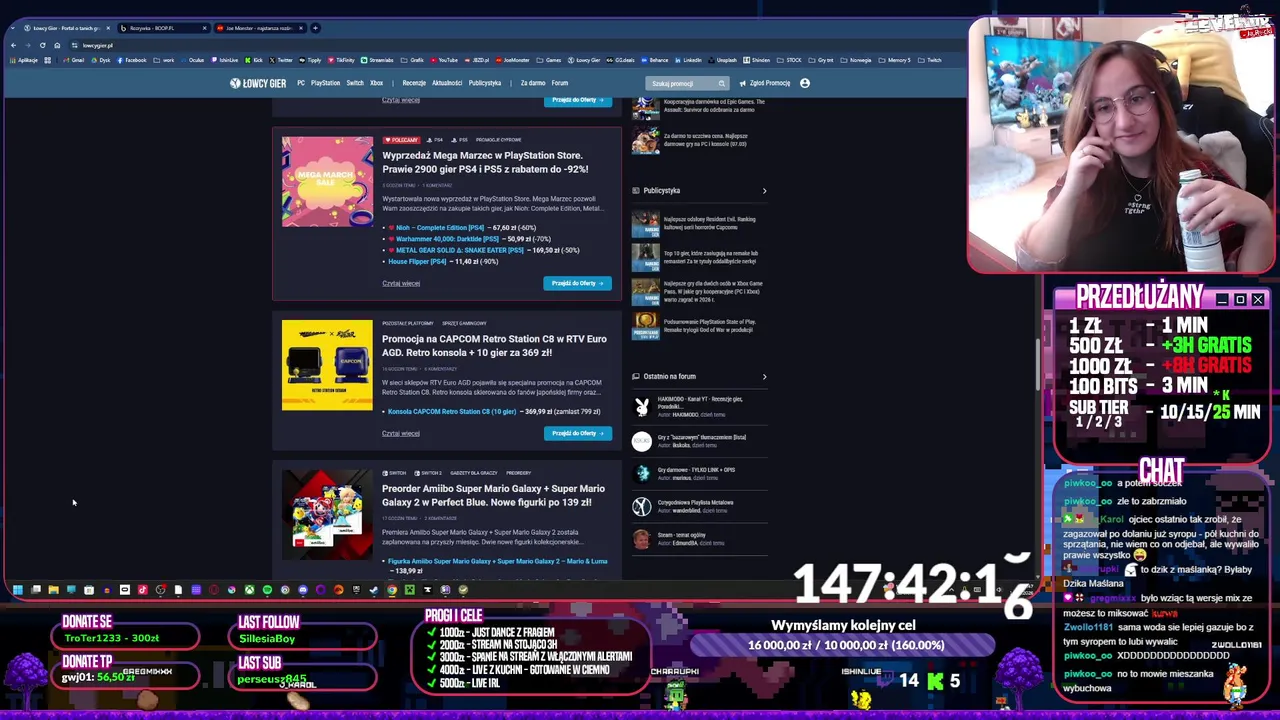Open the Streamlabs bookmark
The width and height of the screenshot is (1280, 720).
pyautogui.click(x=377, y=60)
